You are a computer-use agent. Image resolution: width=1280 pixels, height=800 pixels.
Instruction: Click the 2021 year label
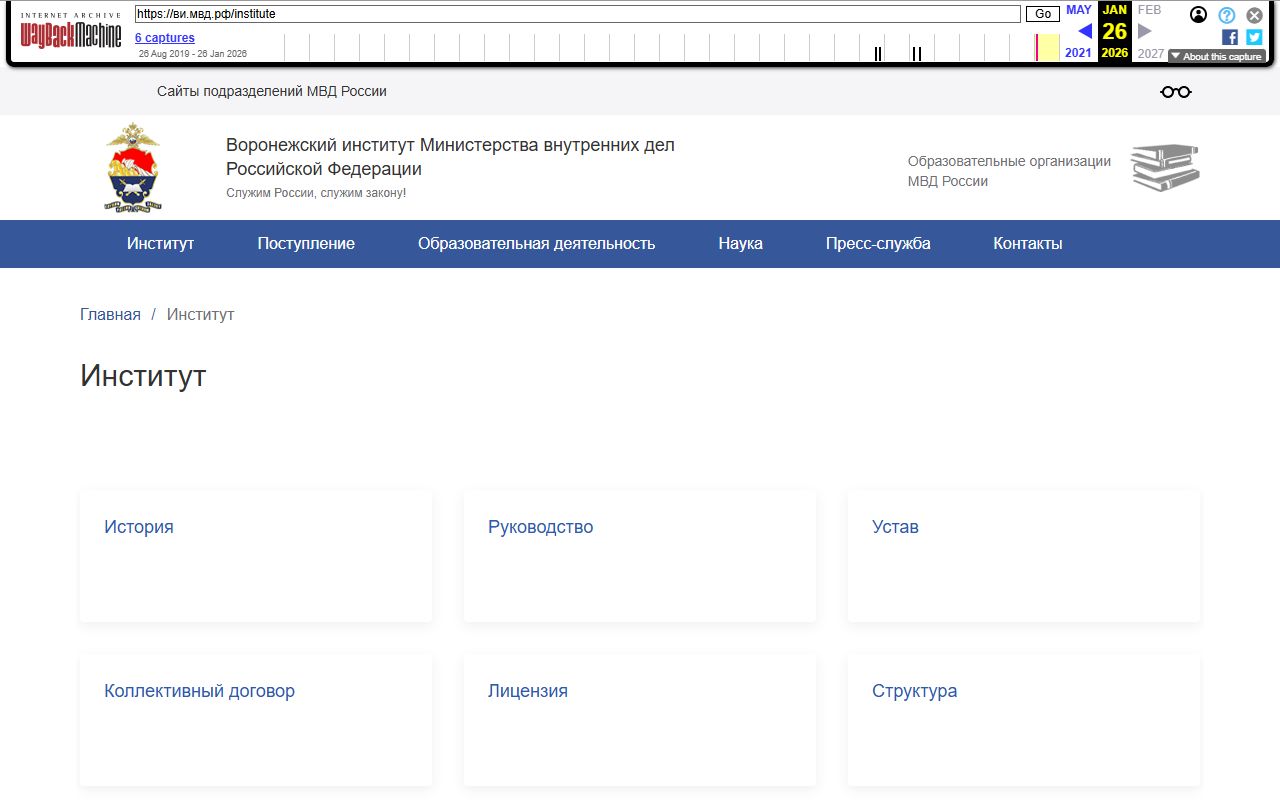coord(1078,53)
